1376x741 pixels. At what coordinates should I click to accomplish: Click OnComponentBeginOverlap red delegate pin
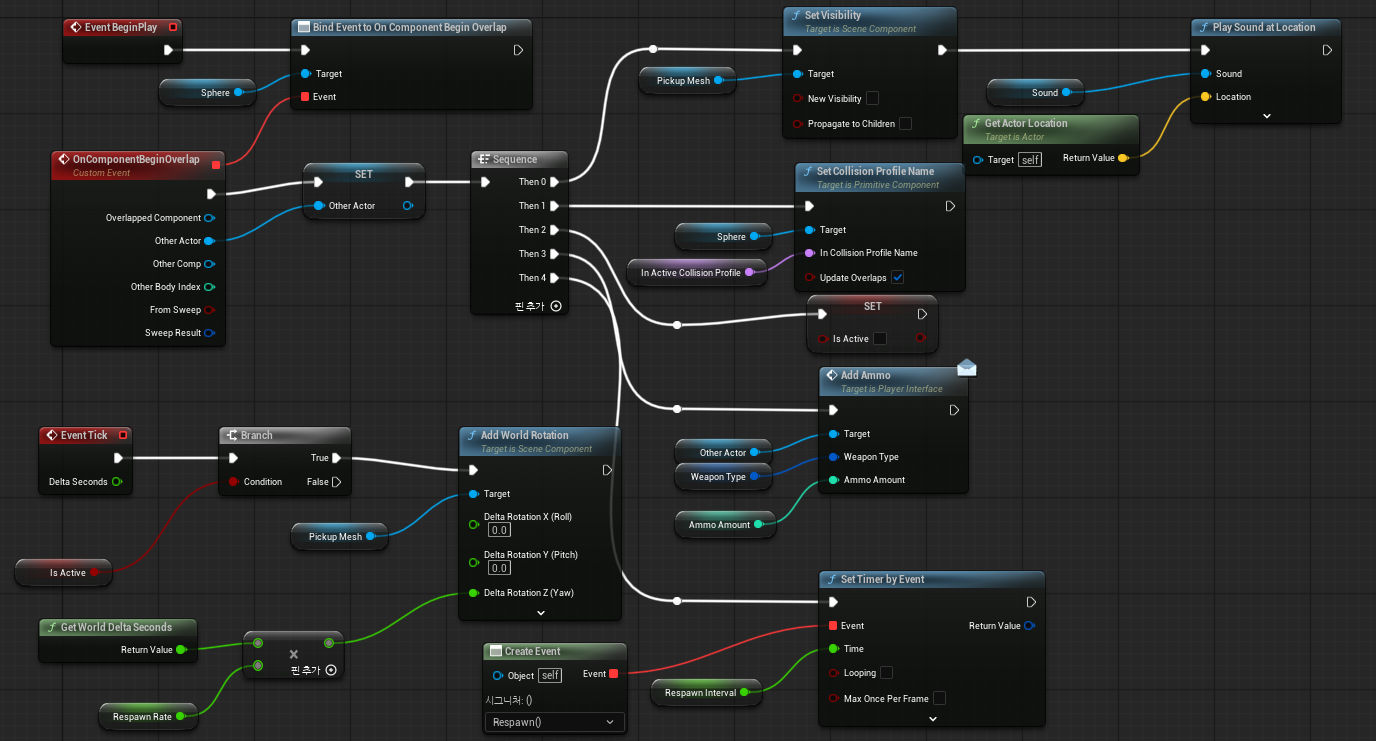(216, 165)
